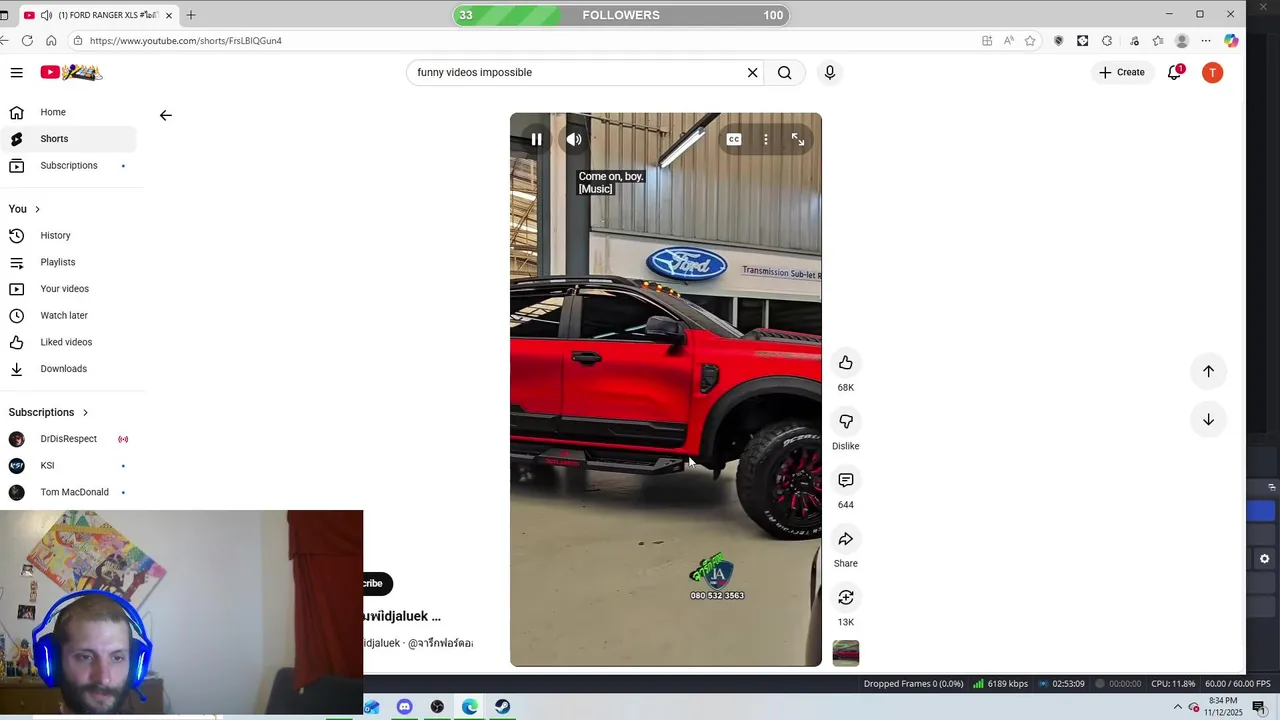The width and height of the screenshot is (1280, 720).
Task: Expand the Subscriptions section header
Action: pos(49,412)
